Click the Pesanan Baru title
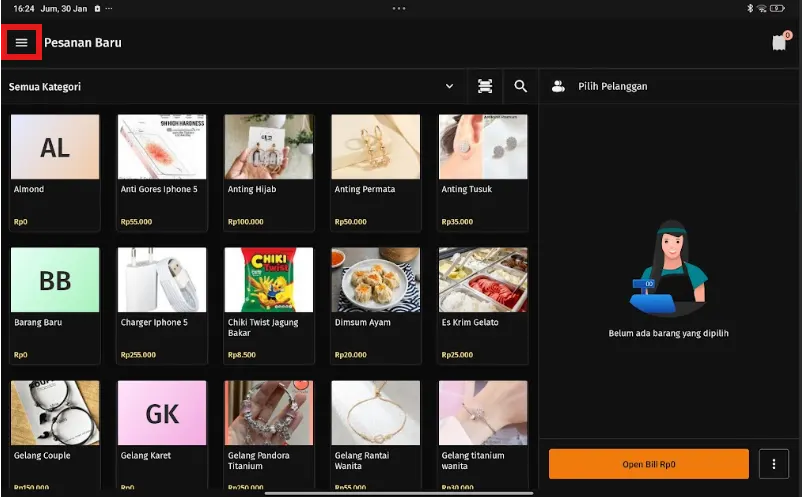 [x=83, y=42]
